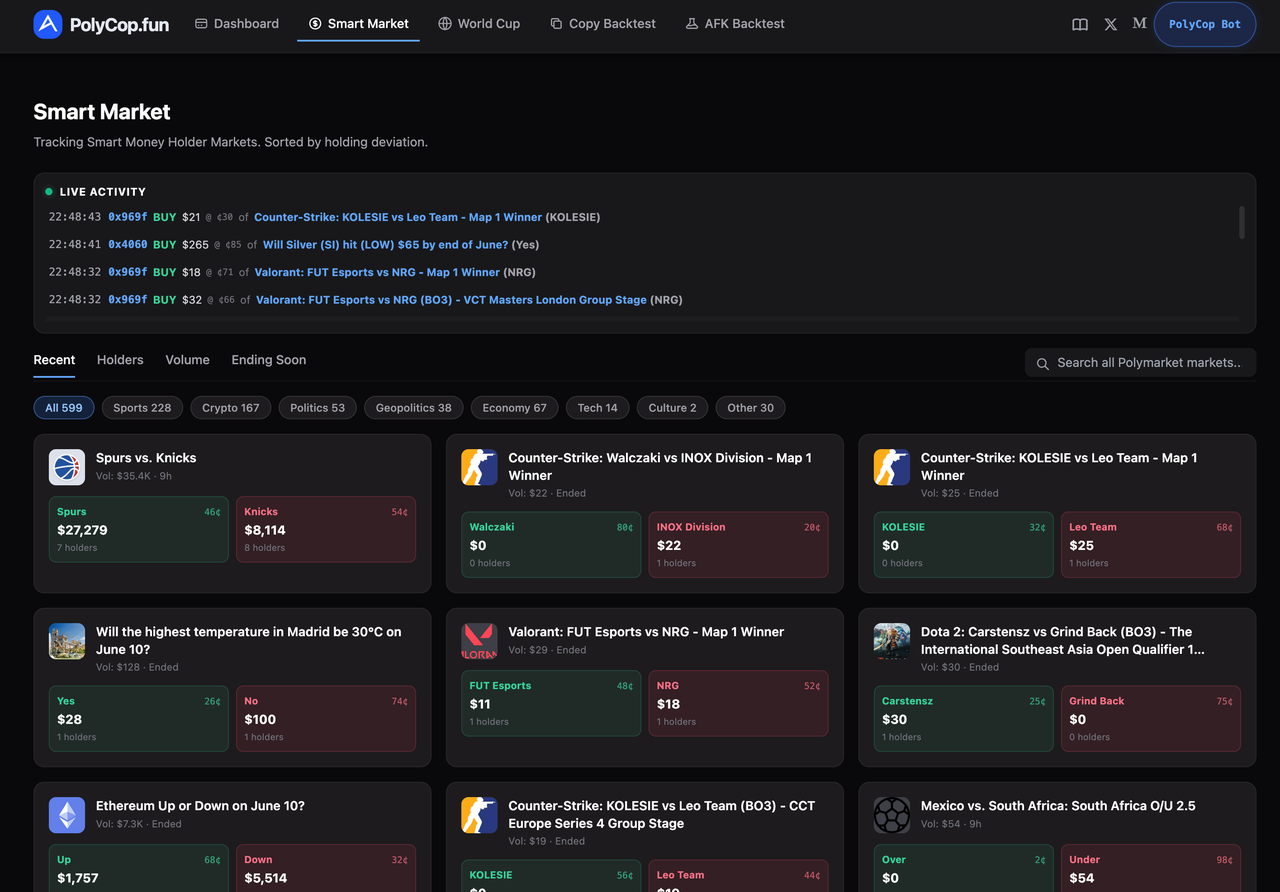Viewport: 1280px width, 892px height.
Task: Click the Madrid temperature market thumbnail
Action: (x=67, y=641)
